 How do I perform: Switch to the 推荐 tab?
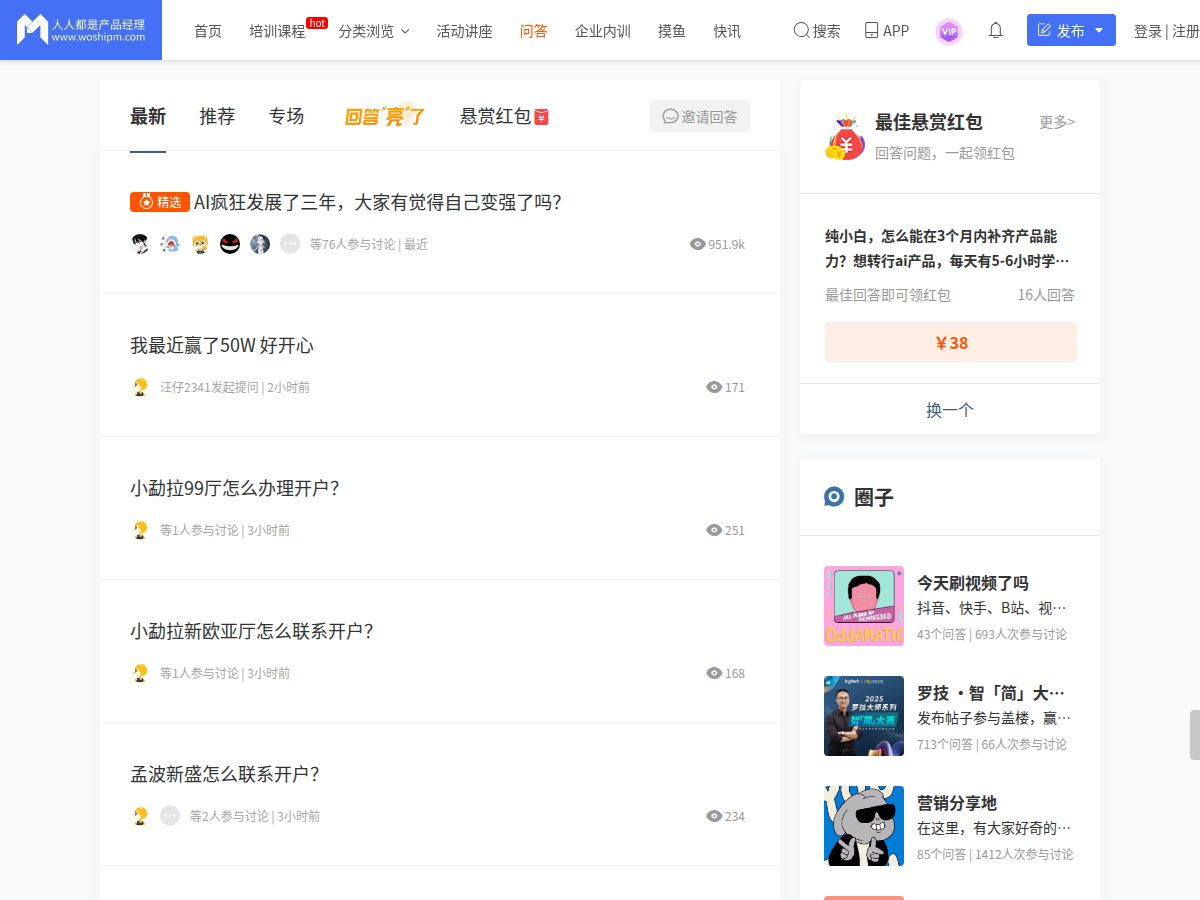click(x=217, y=116)
